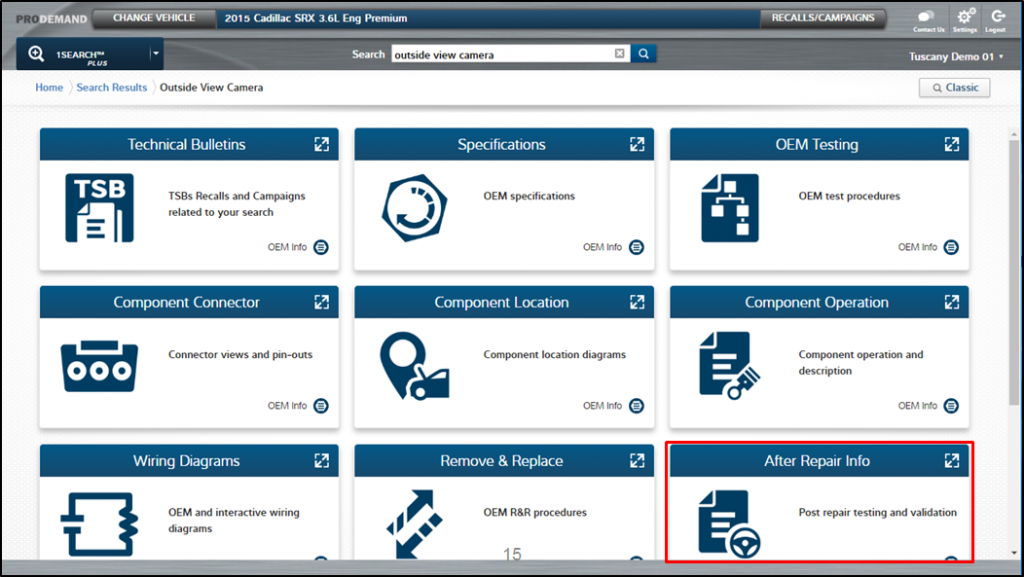Click the OEM Testing flowchart icon
Viewport: 1024px width, 577px height.
729,208
